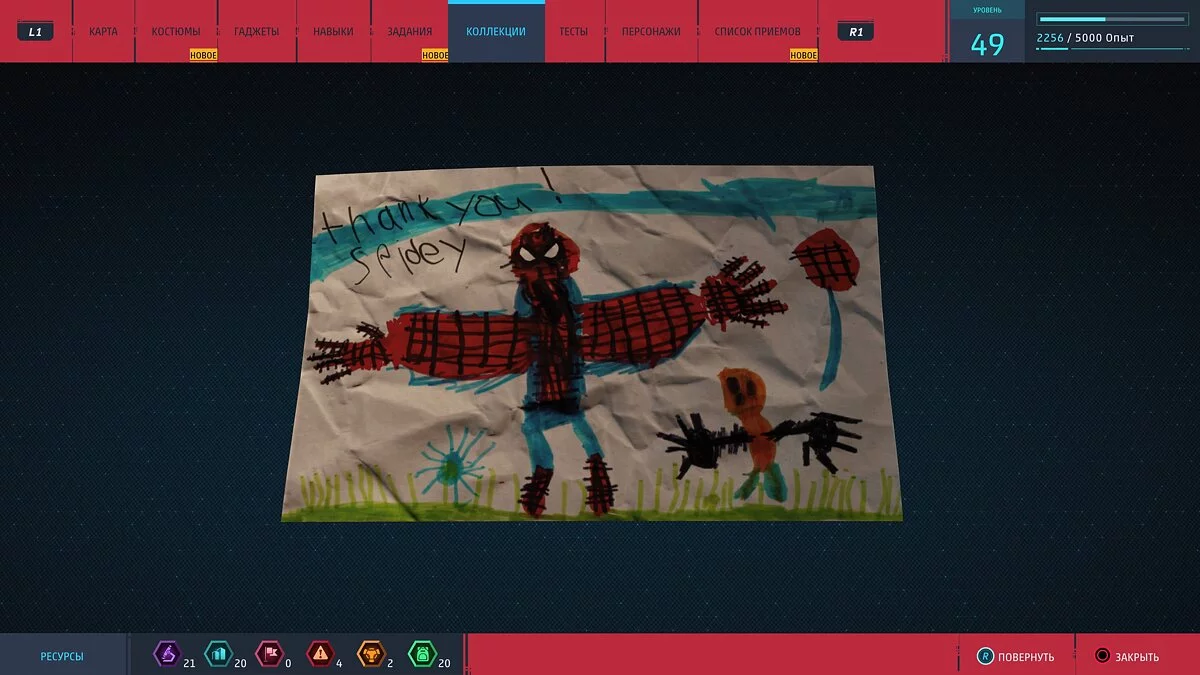Click the circle button icon beside Закрыть
The image size is (1200, 675).
point(1103,656)
